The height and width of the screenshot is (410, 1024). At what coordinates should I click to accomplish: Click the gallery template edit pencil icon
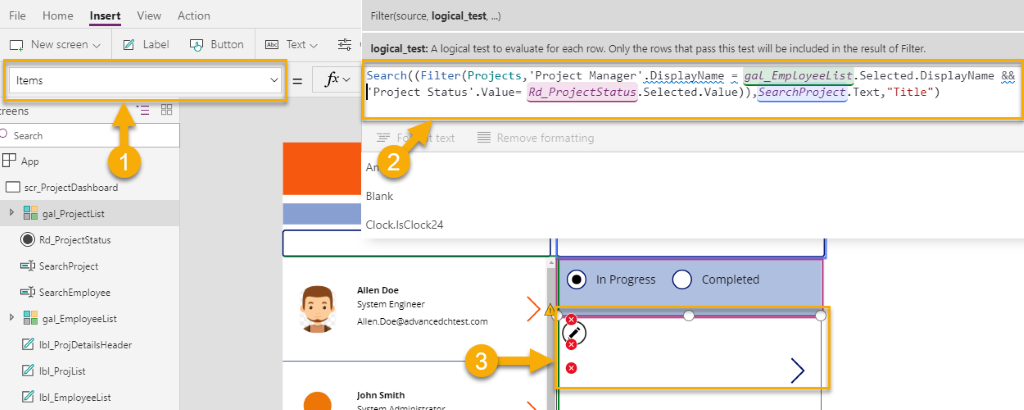(x=573, y=332)
